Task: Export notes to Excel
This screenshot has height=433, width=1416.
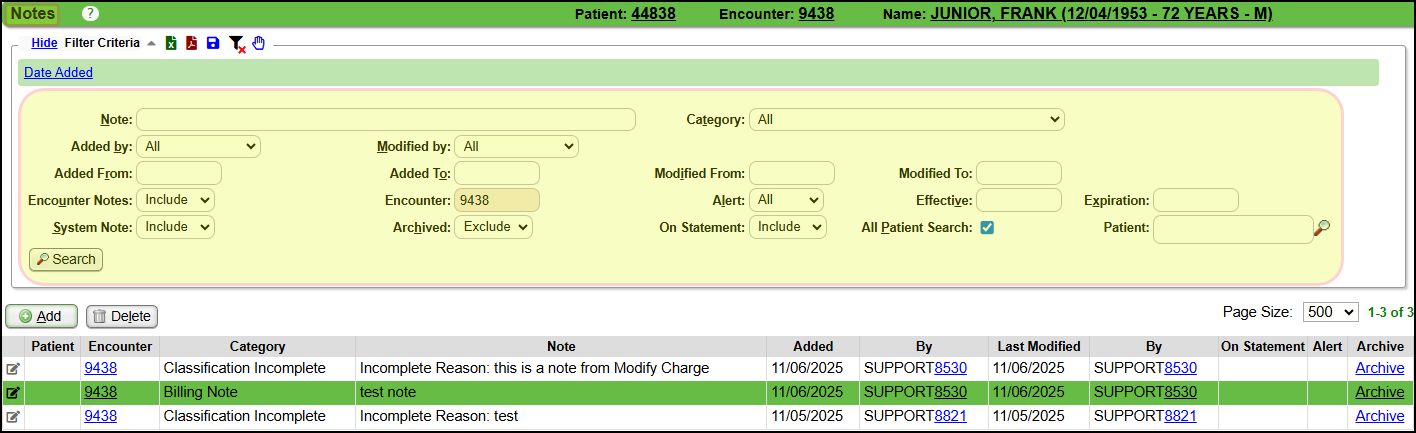Action: coord(171,43)
